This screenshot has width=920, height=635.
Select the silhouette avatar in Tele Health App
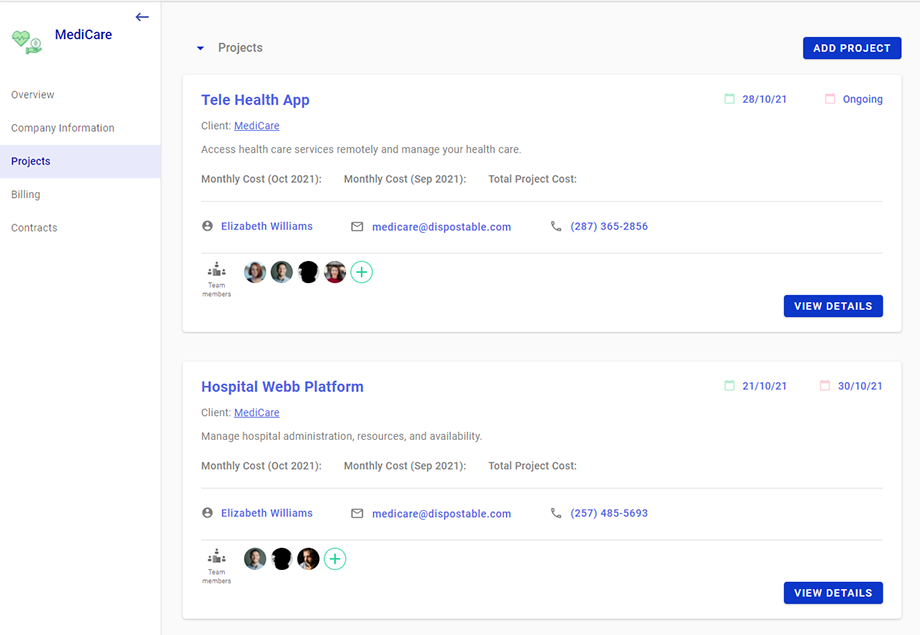(x=308, y=272)
